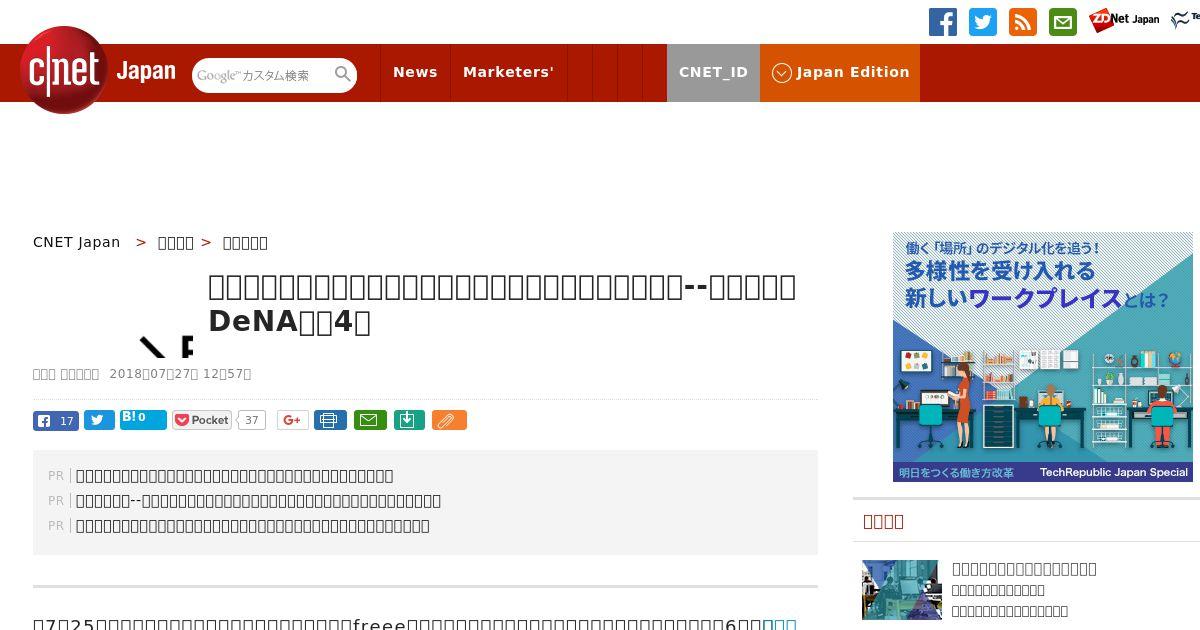
Task: Open the TechRepublic Japan Special ad banner
Action: pos(1043,357)
